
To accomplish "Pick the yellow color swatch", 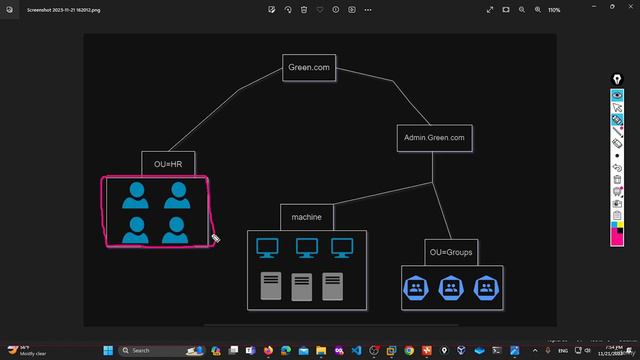I will pos(620,225).
